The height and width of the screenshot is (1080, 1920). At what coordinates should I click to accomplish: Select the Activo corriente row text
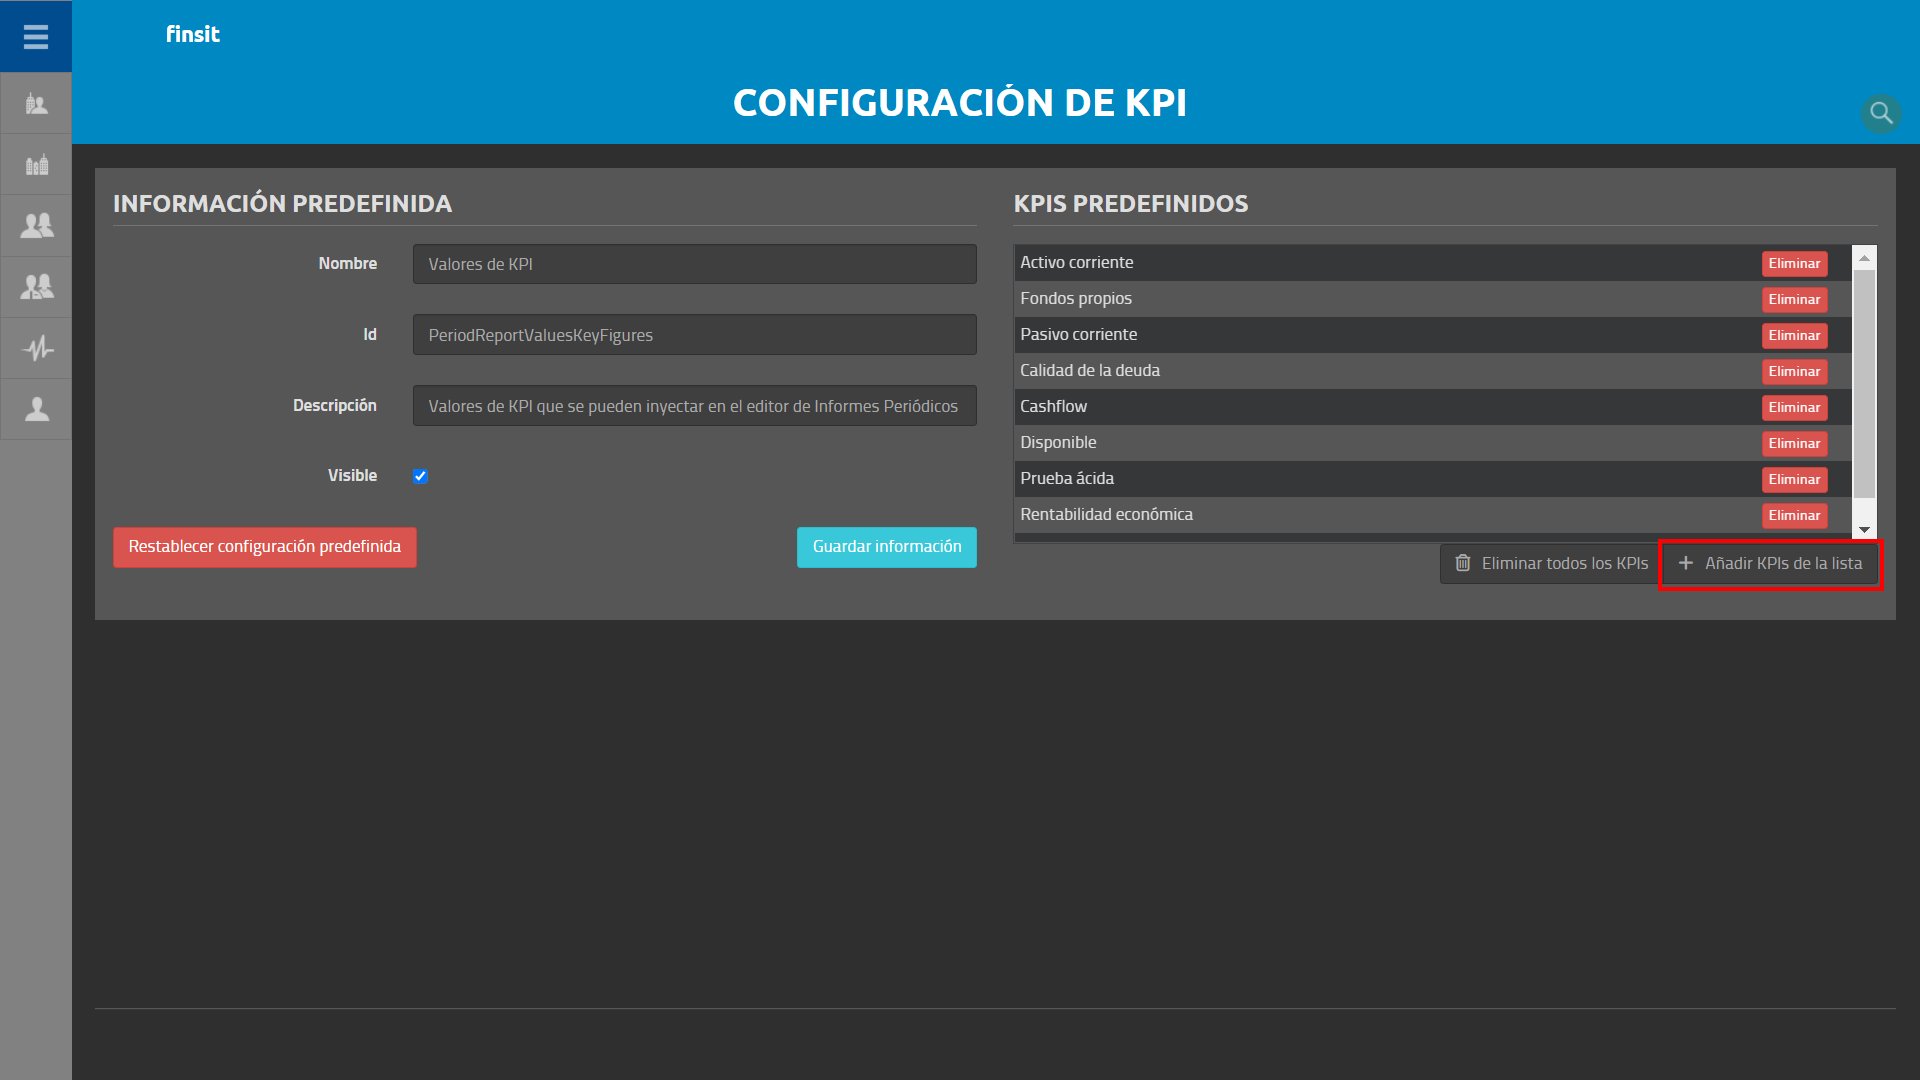tap(1077, 262)
